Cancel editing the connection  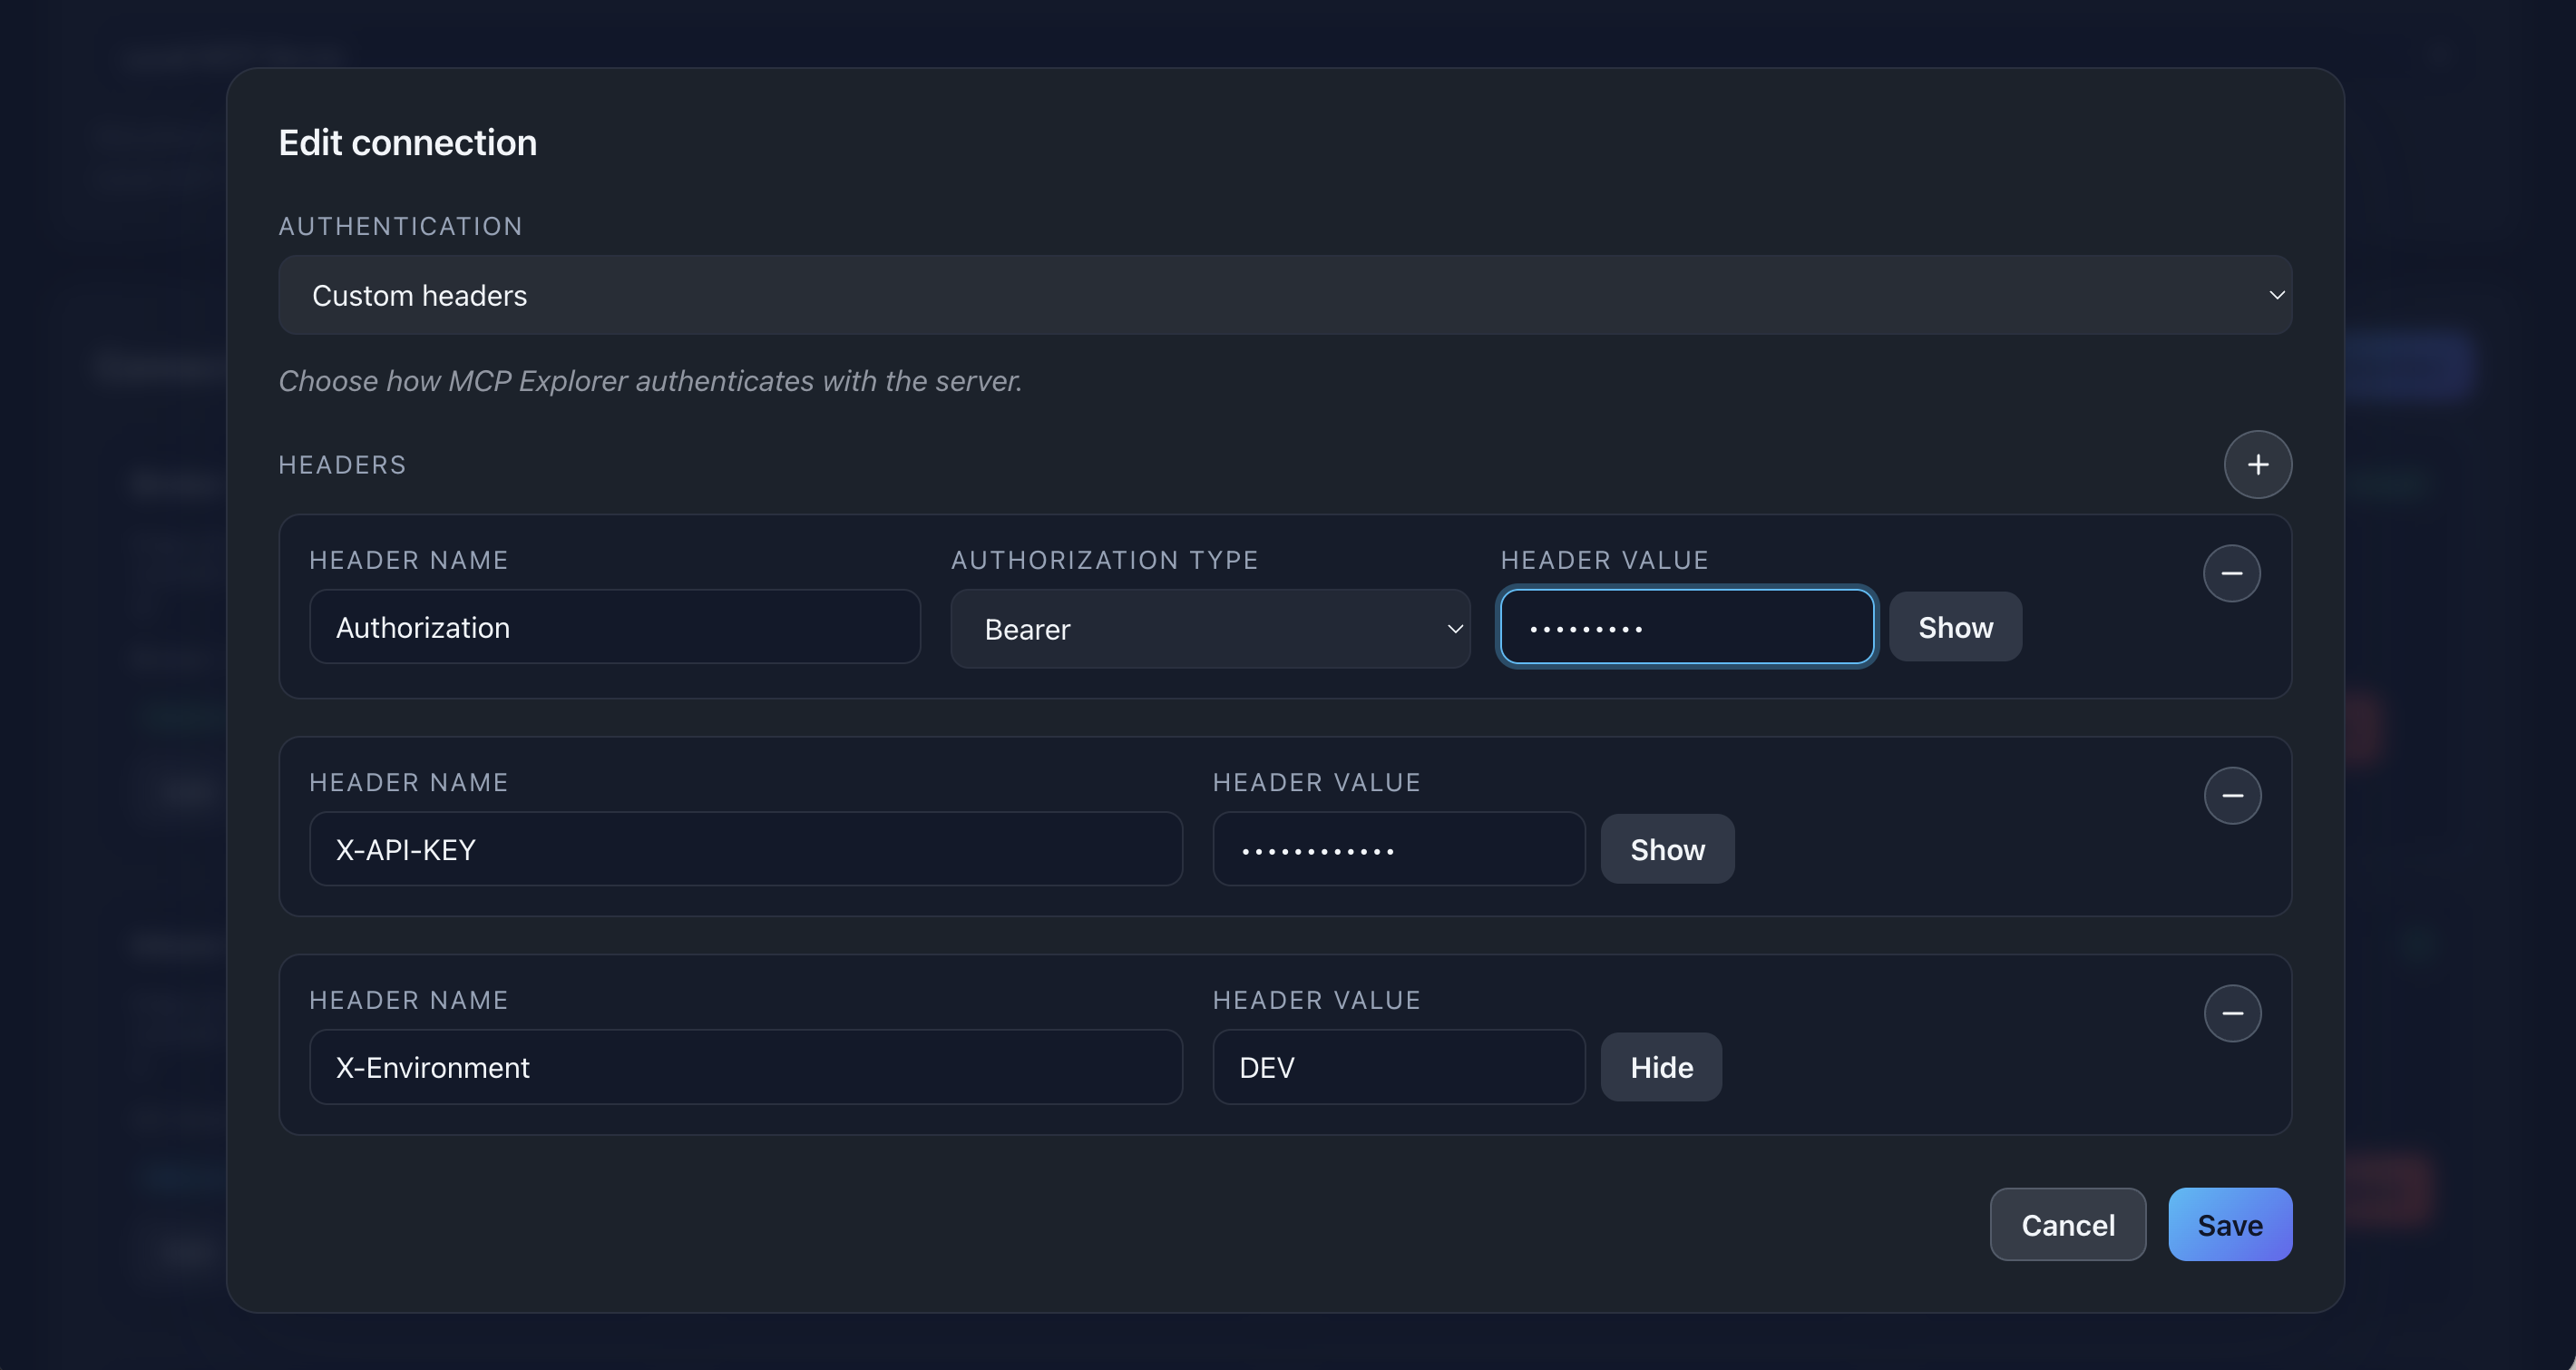(2067, 1224)
